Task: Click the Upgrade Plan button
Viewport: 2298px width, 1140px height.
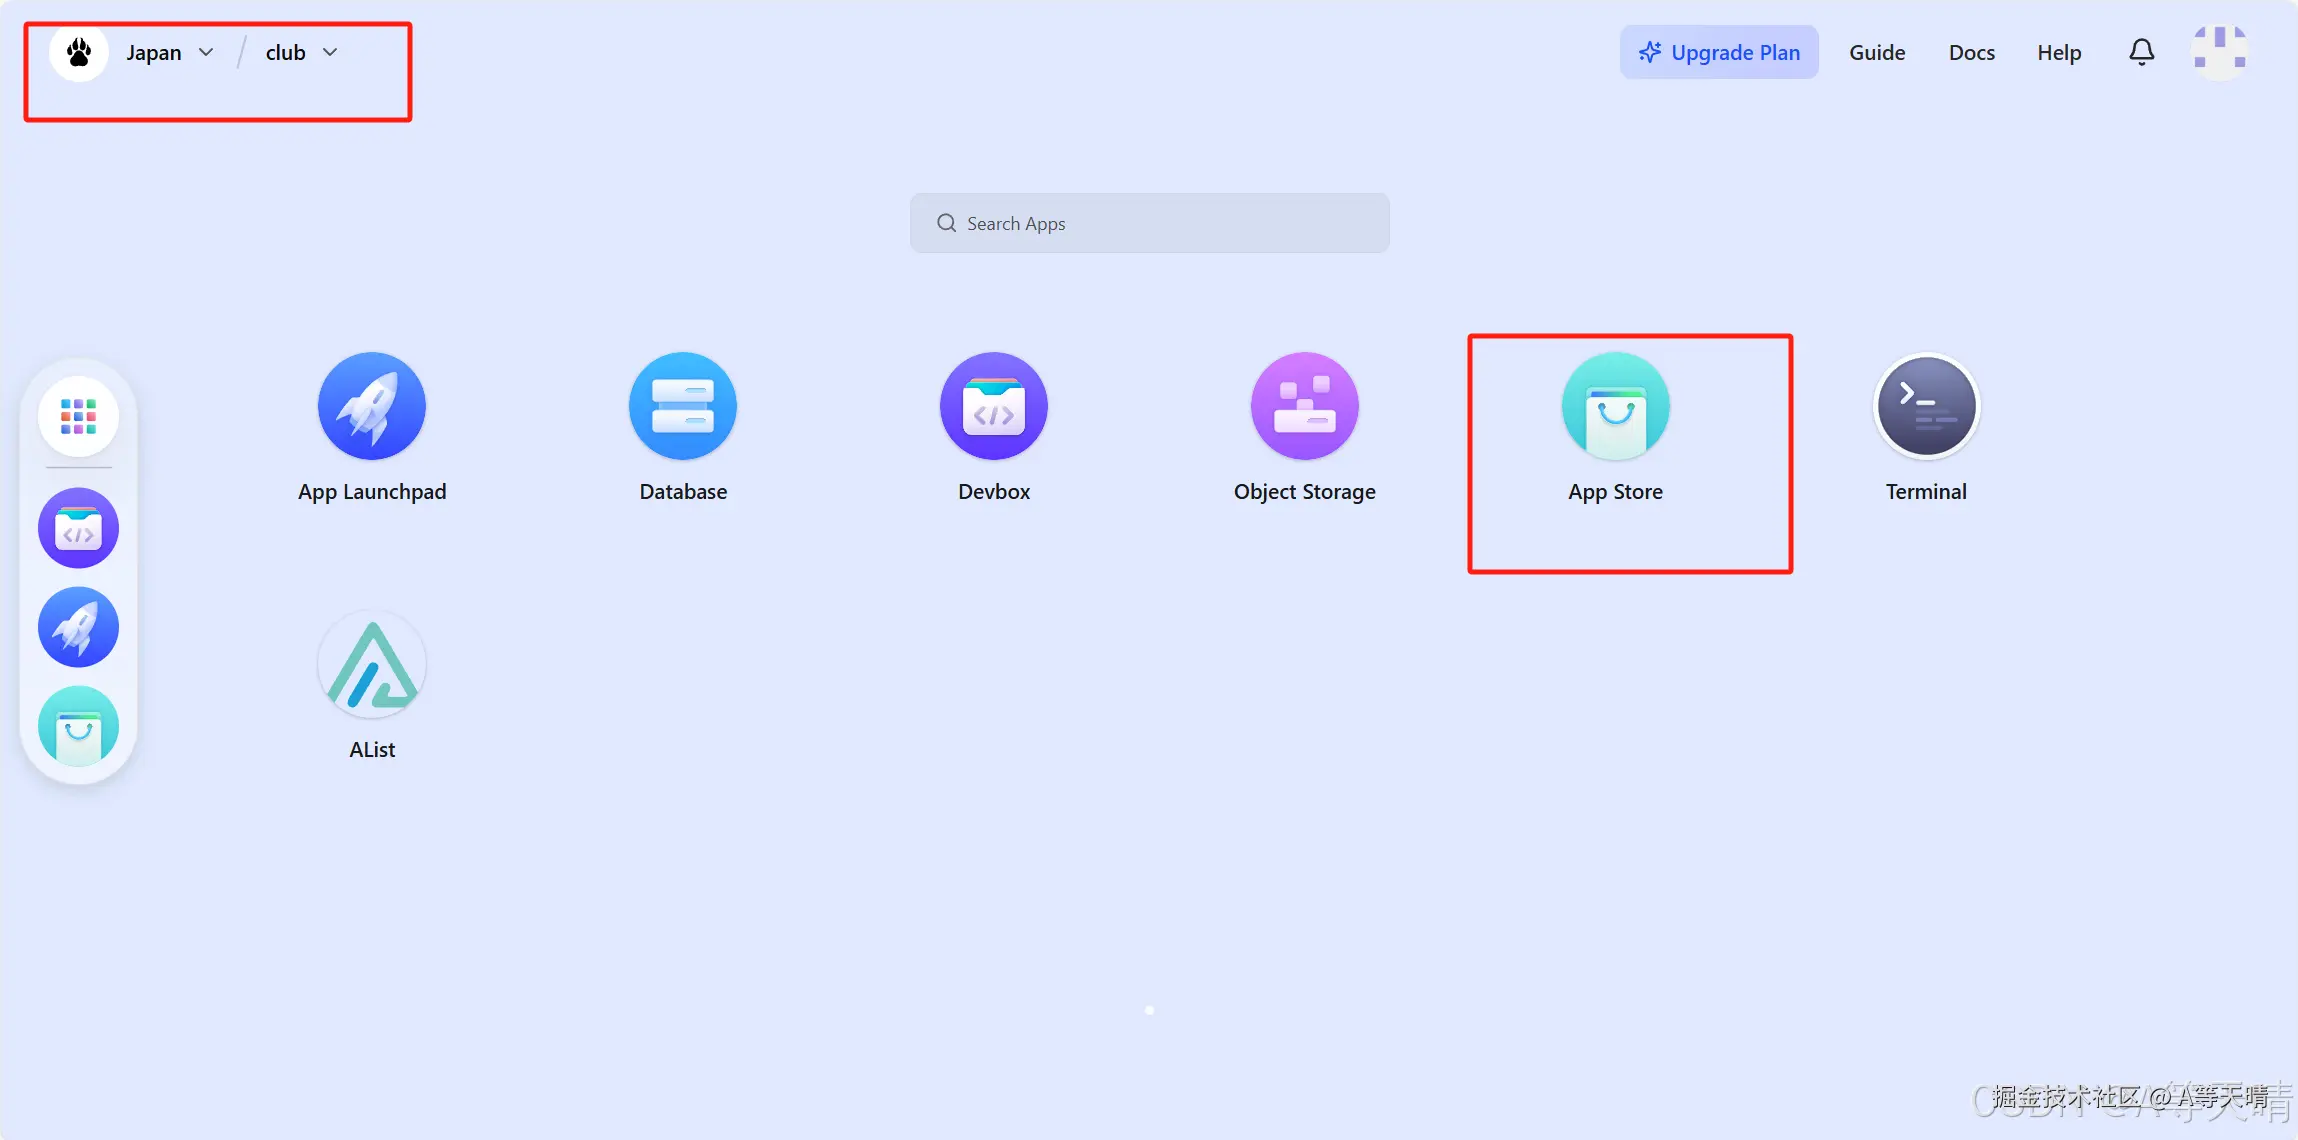Action: click(1719, 52)
